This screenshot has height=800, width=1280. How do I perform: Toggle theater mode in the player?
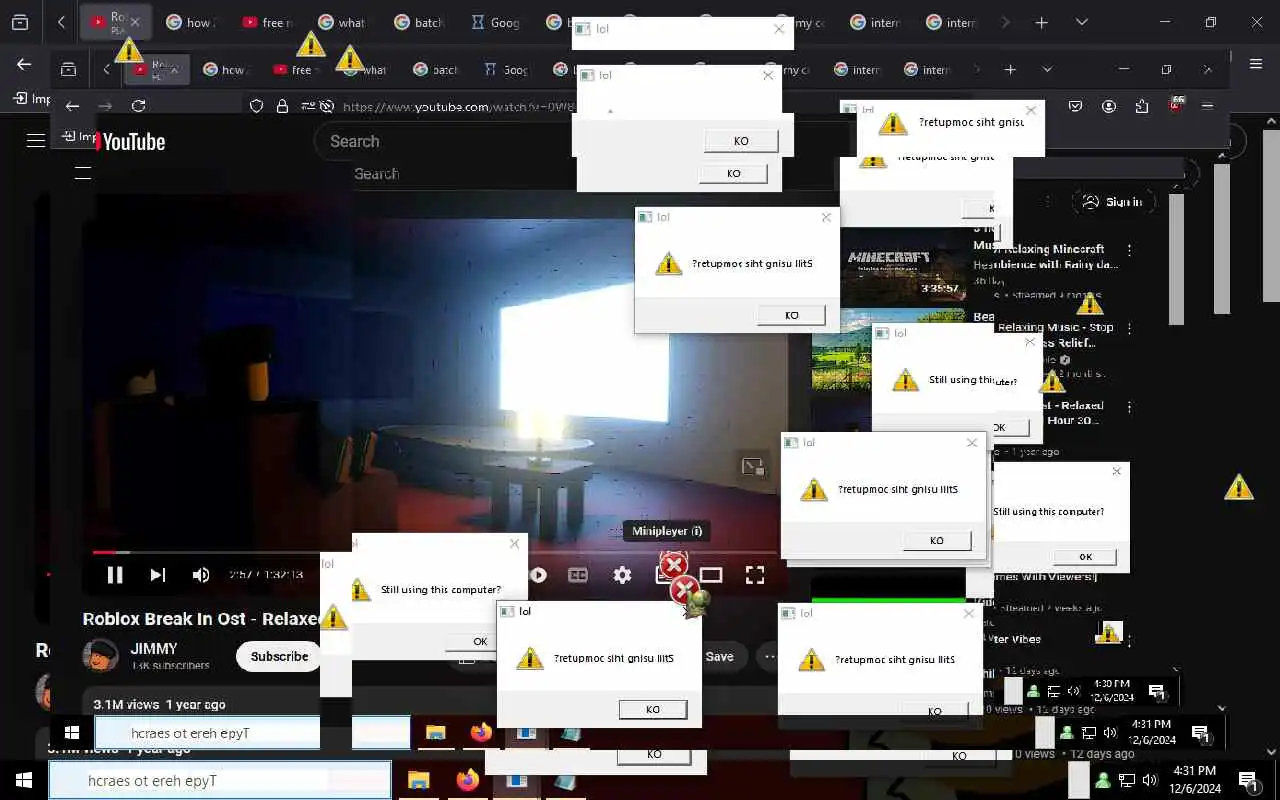pyautogui.click(x=711, y=575)
